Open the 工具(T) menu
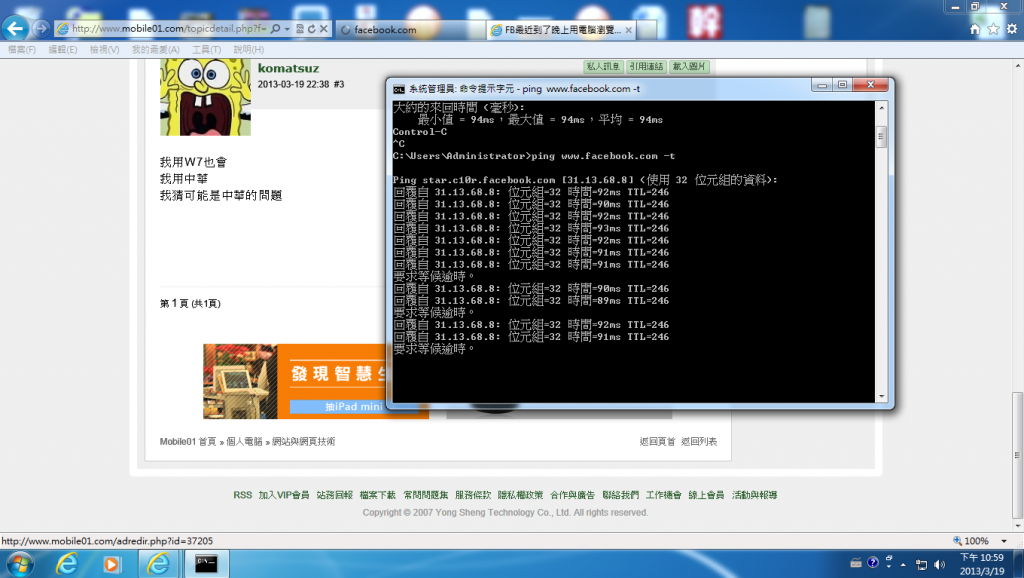 click(x=207, y=49)
